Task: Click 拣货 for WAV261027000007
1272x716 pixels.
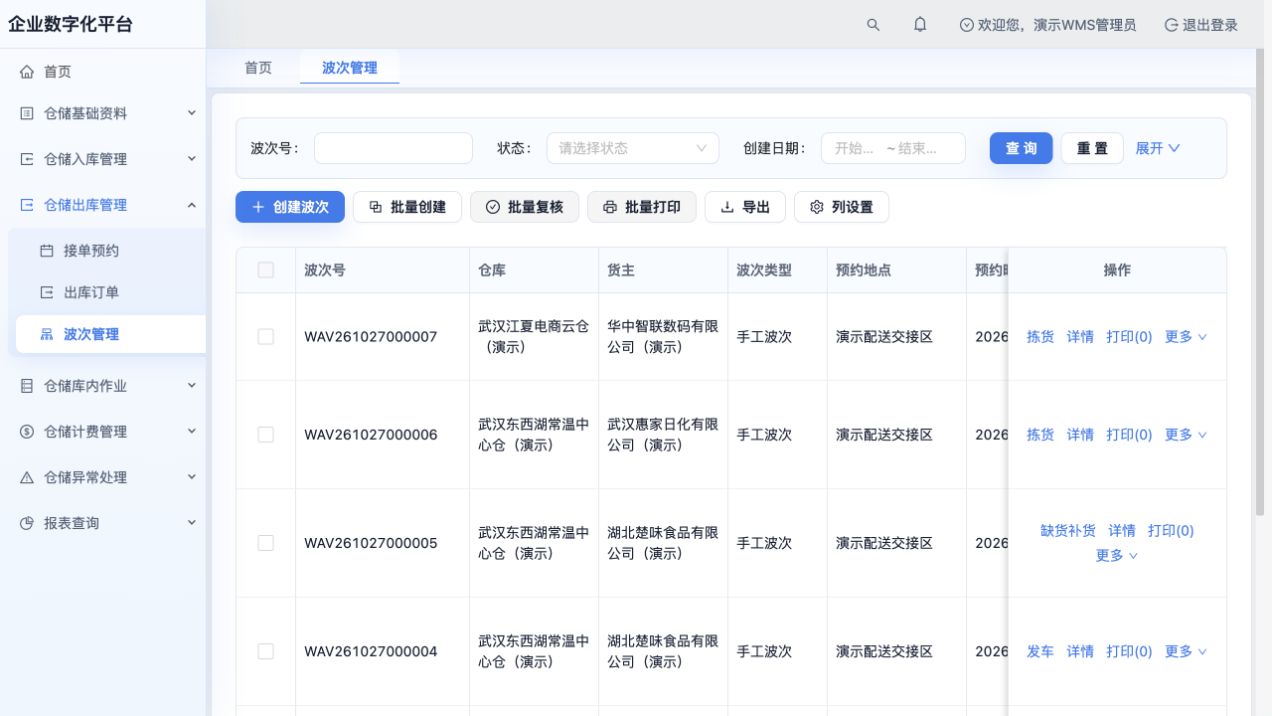Action: pos(1040,337)
